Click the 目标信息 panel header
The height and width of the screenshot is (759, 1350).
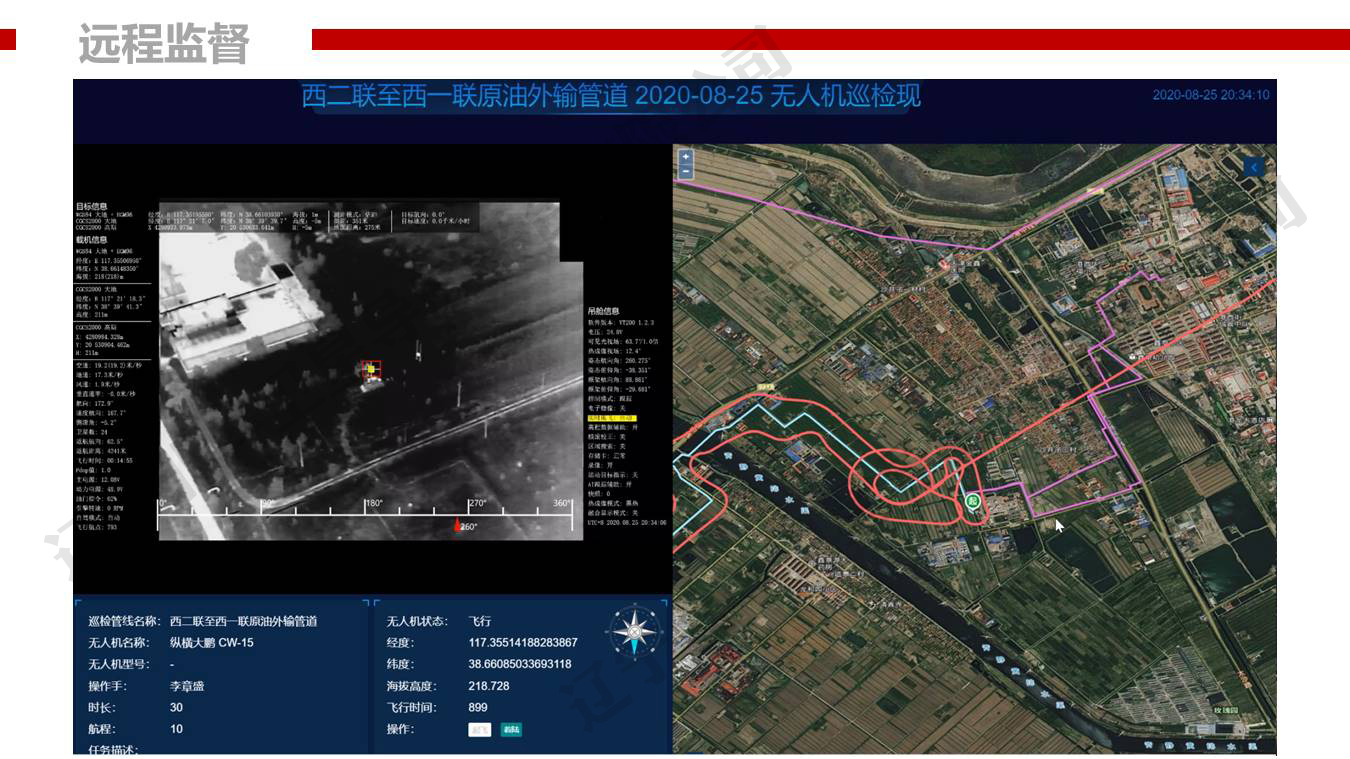point(91,207)
